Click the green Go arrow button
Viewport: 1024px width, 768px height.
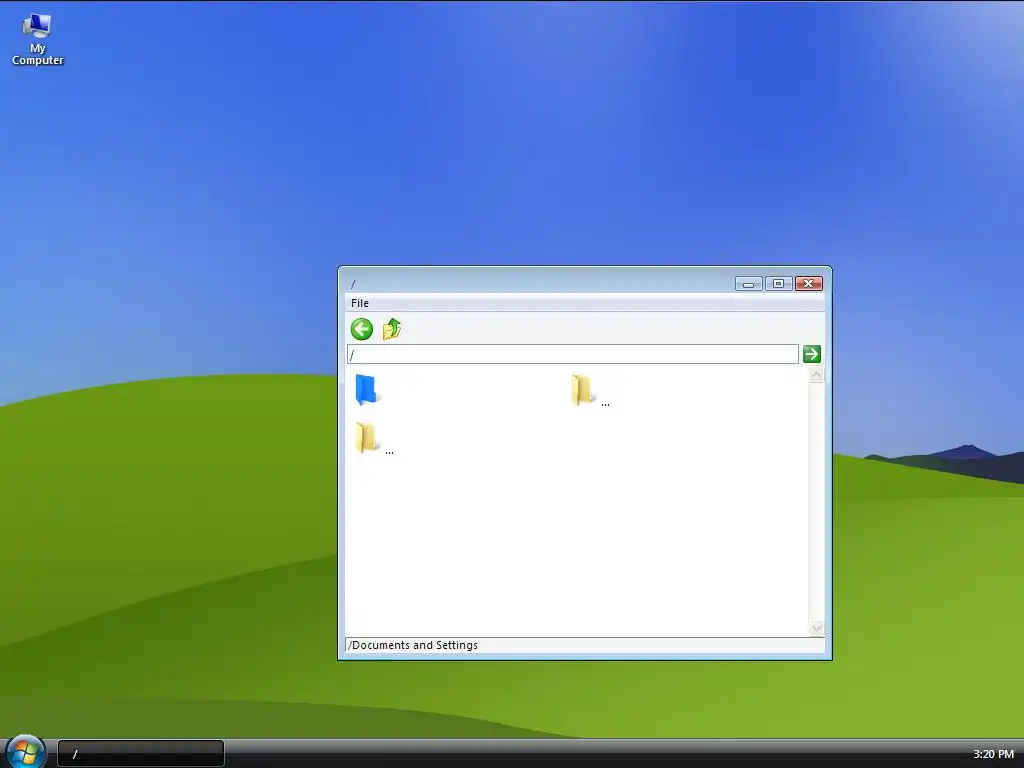(812, 354)
